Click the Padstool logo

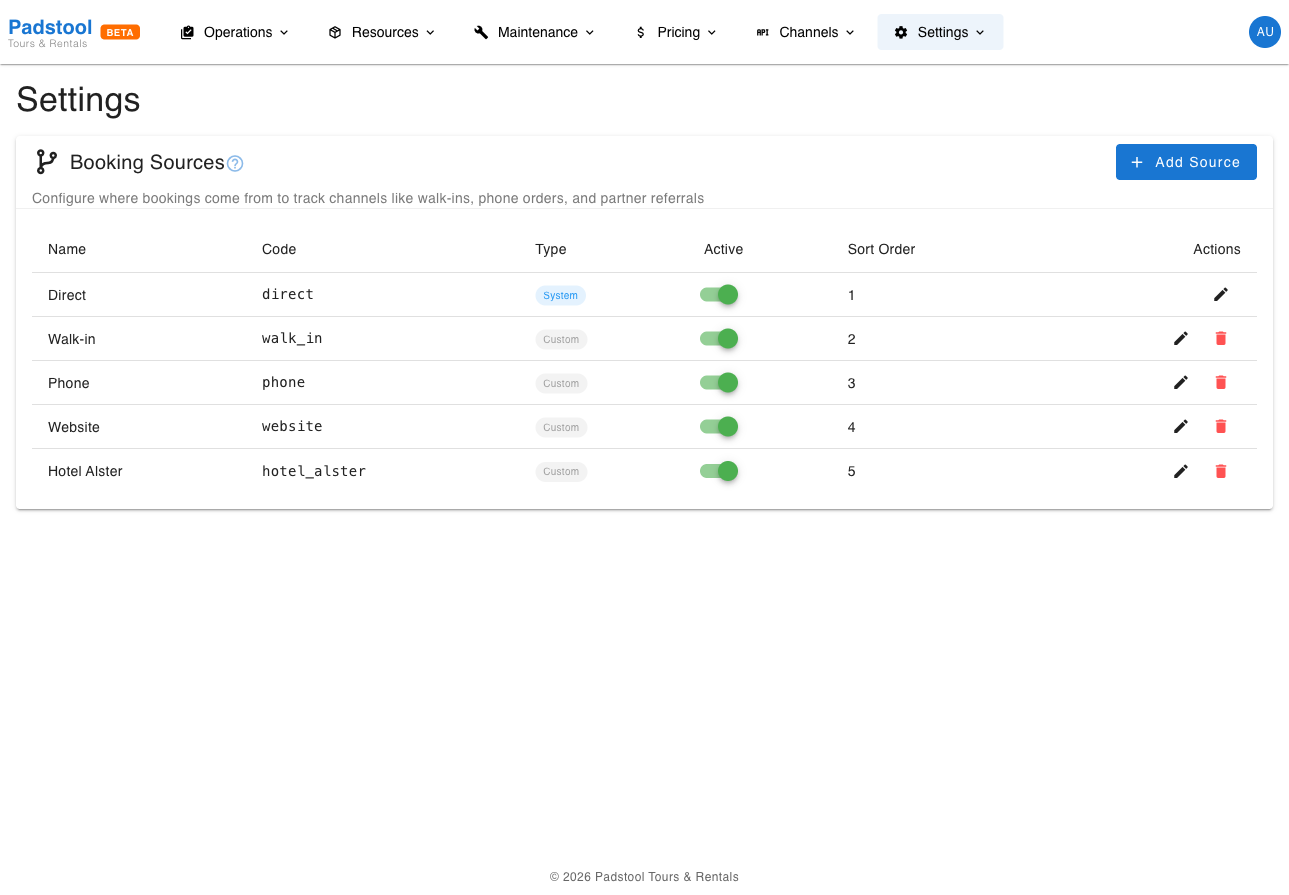(50, 32)
